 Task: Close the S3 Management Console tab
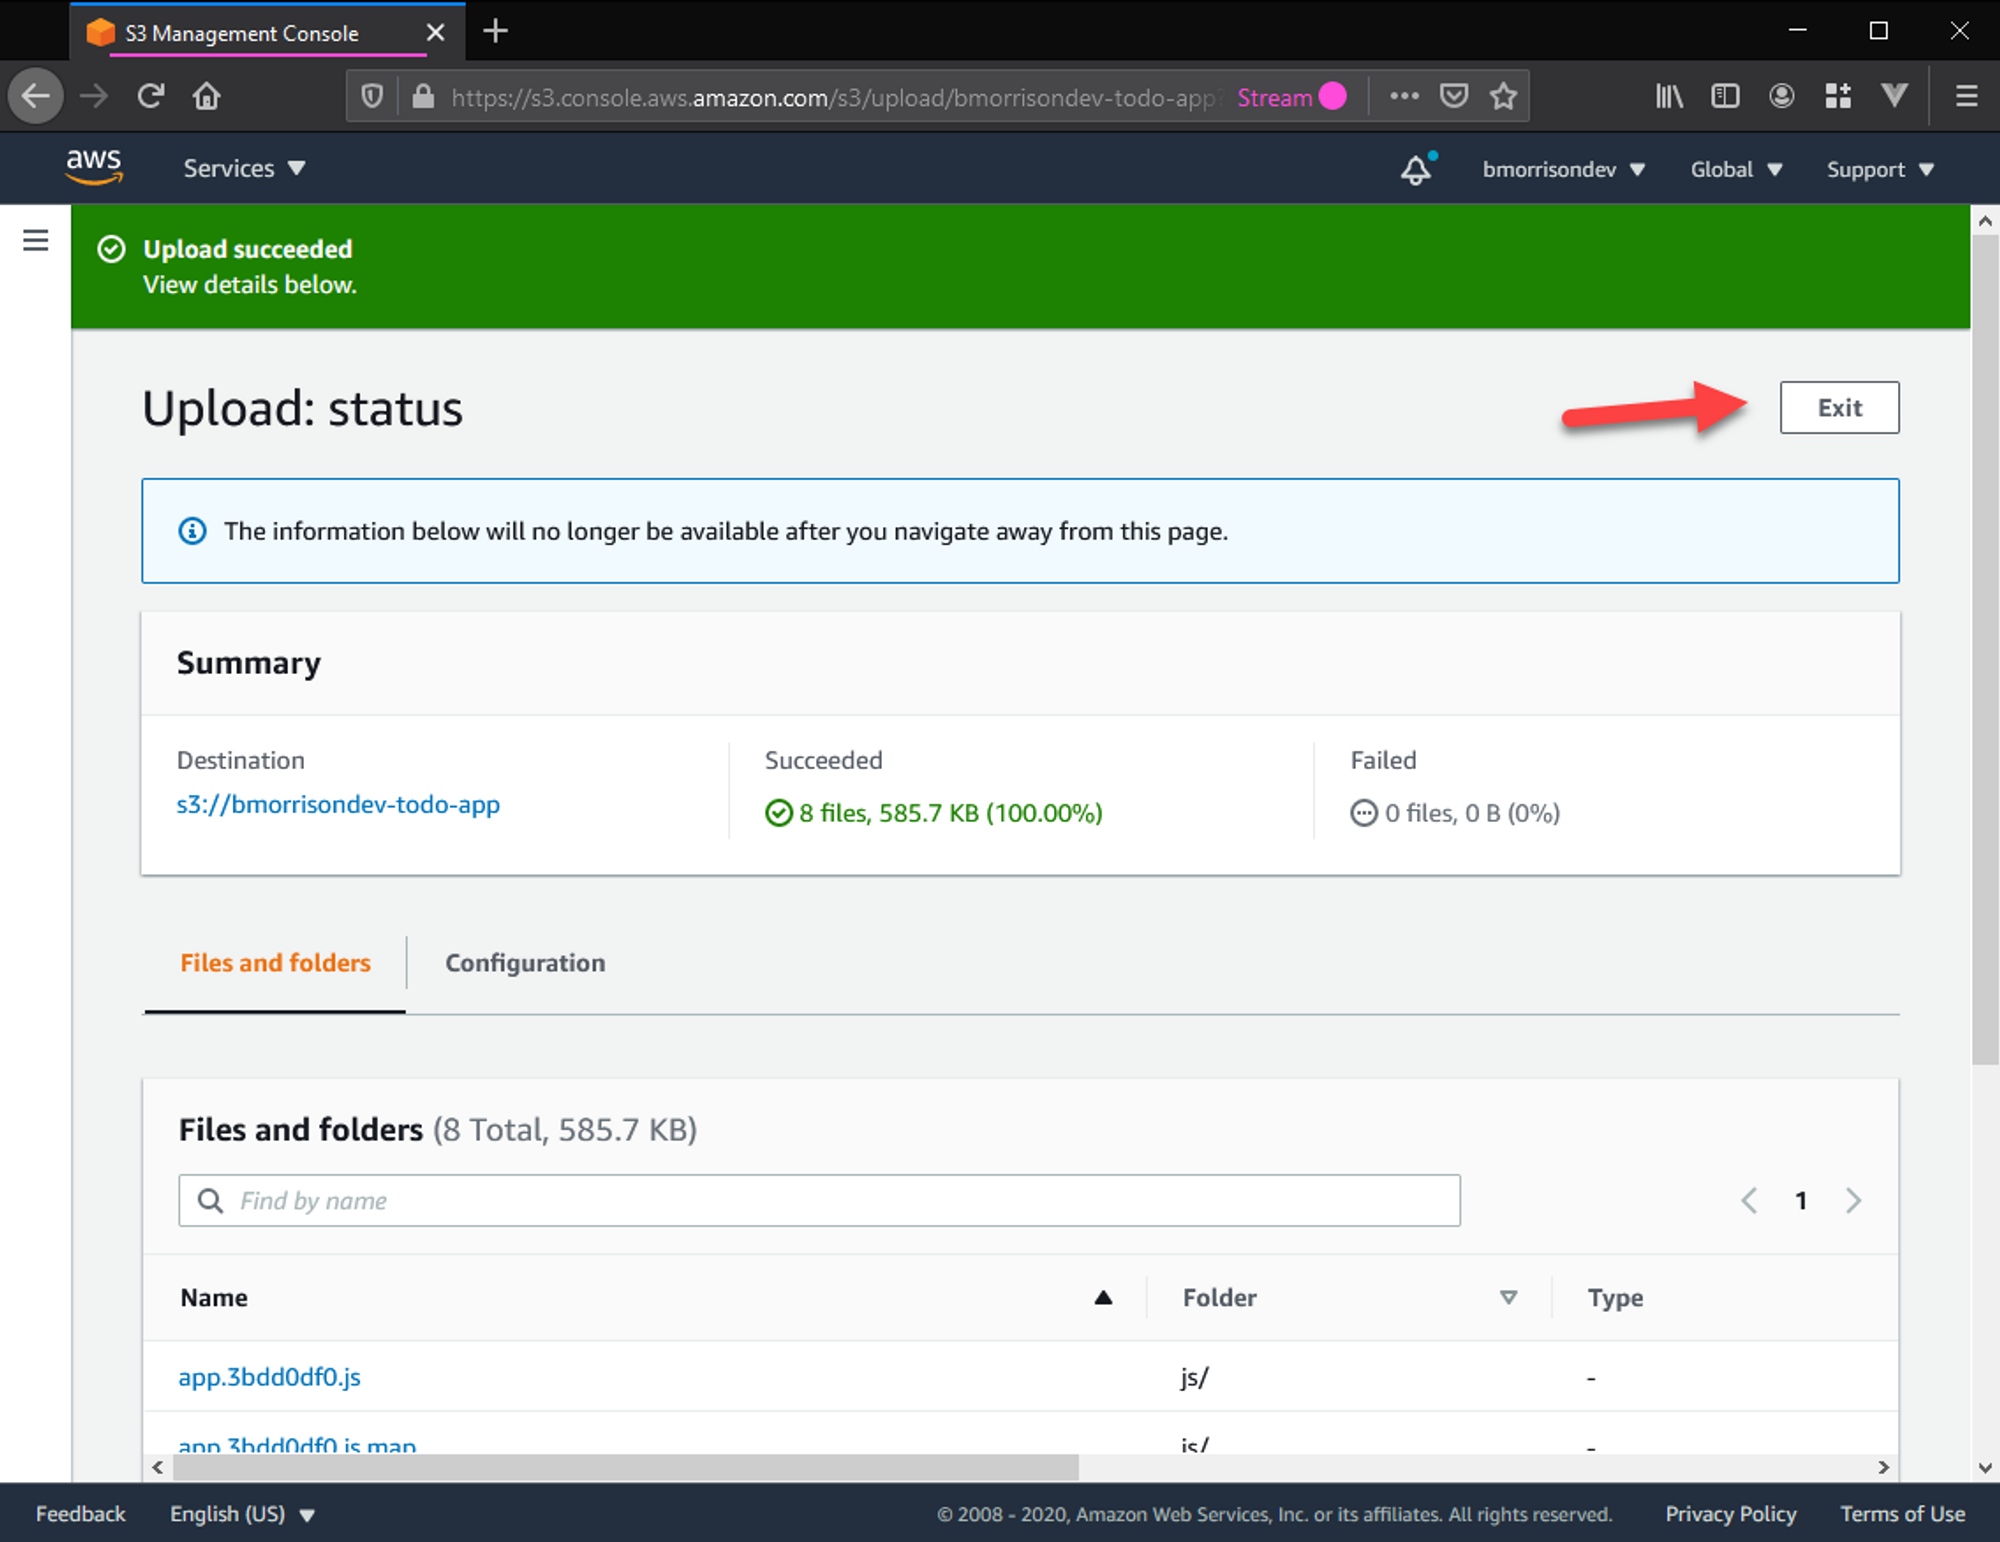pyautogui.click(x=435, y=32)
